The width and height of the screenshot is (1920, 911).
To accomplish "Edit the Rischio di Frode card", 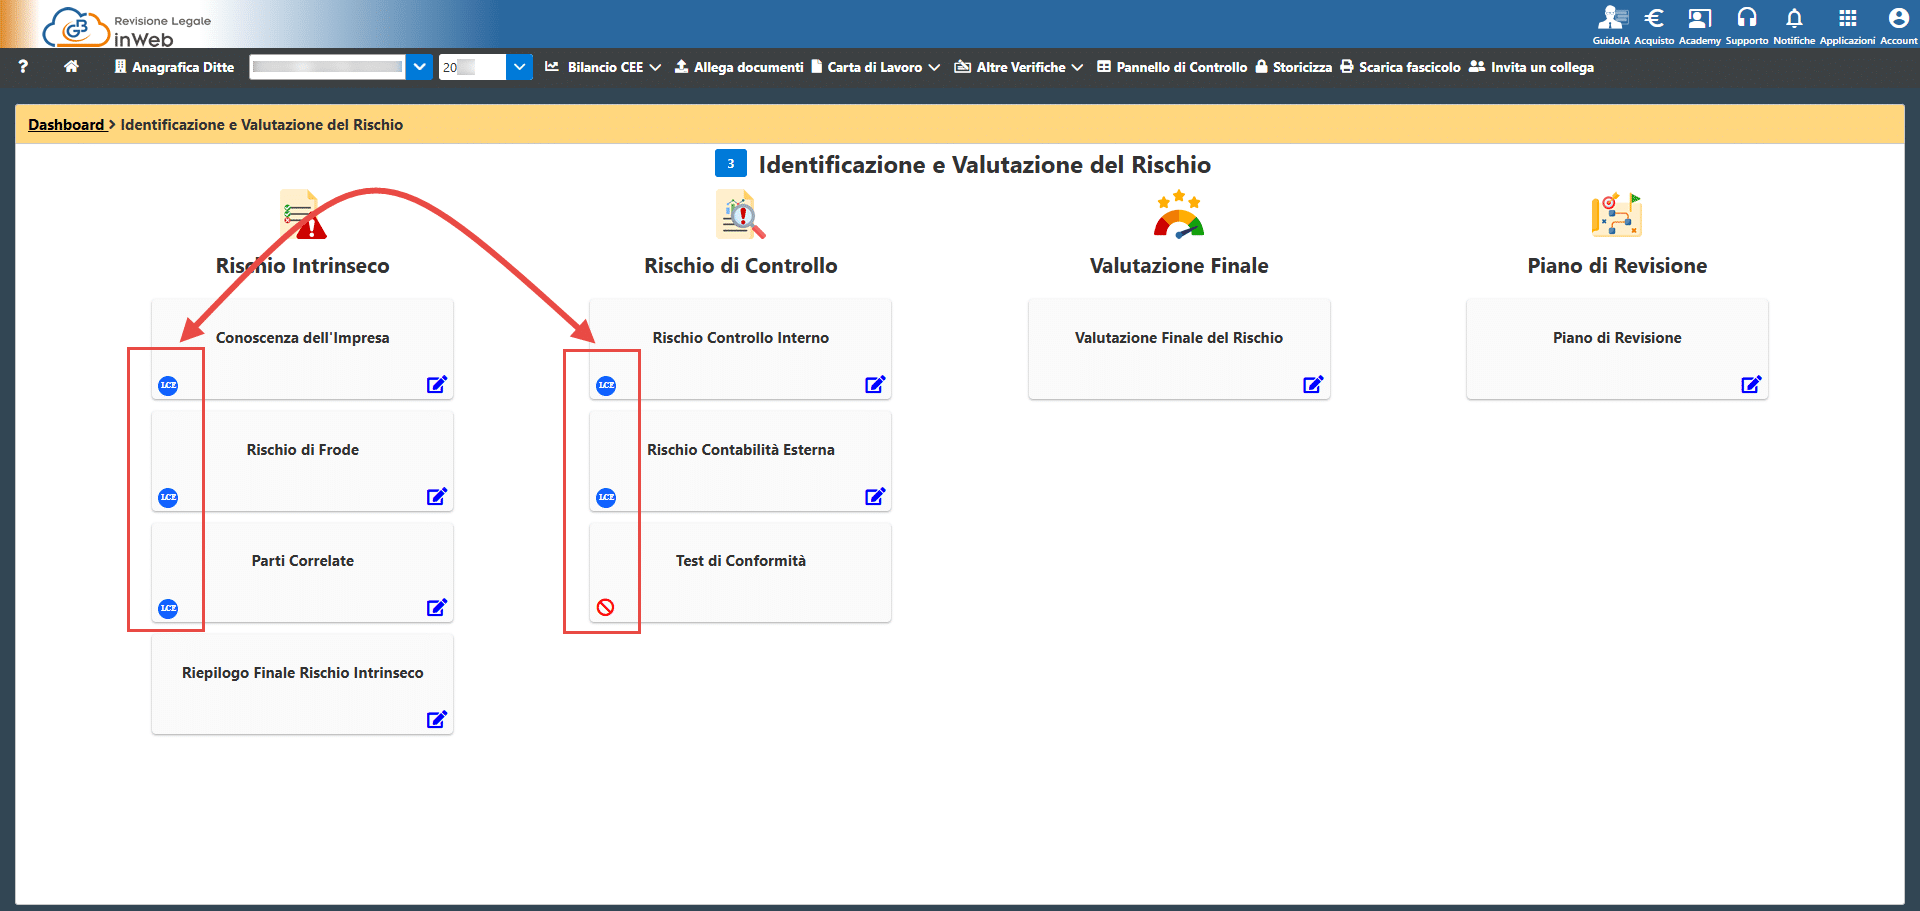I will pyautogui.click(x=437, y=497).
